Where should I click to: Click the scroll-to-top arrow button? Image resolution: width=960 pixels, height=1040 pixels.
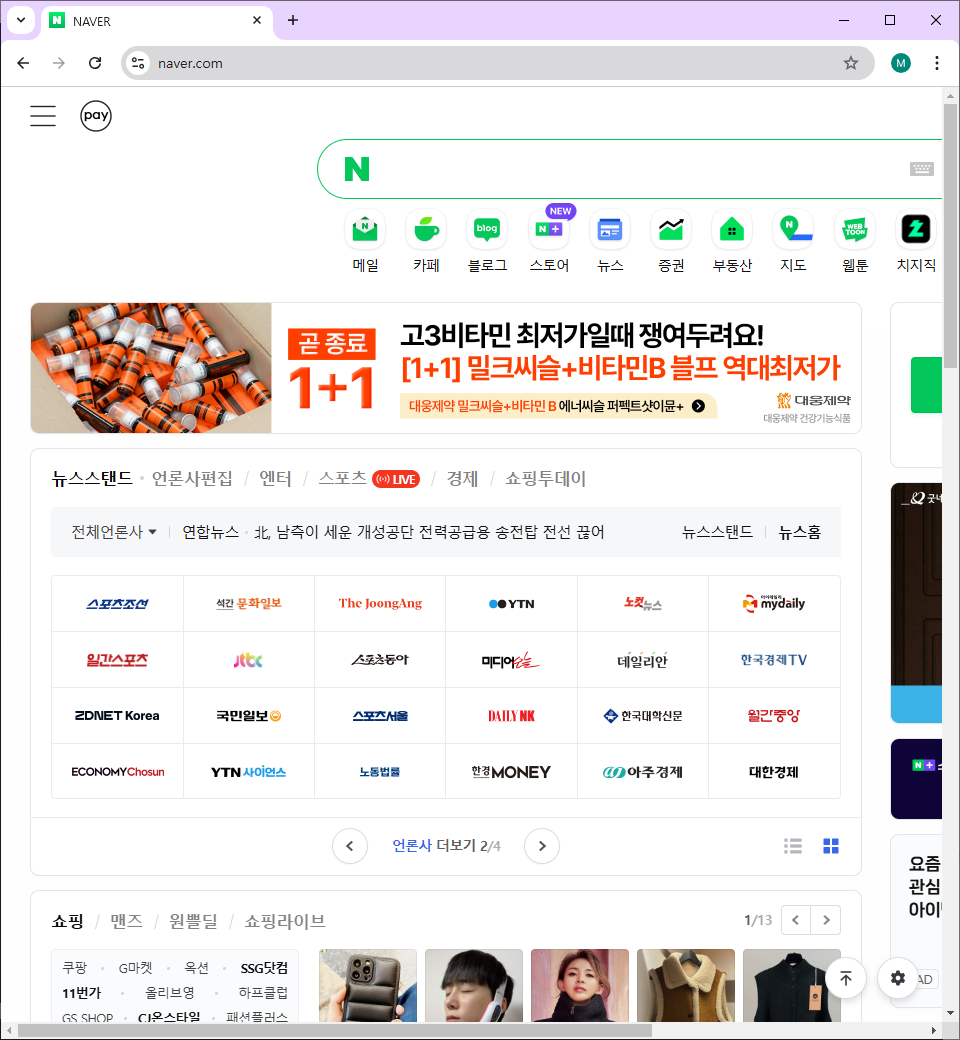[846, 978]
